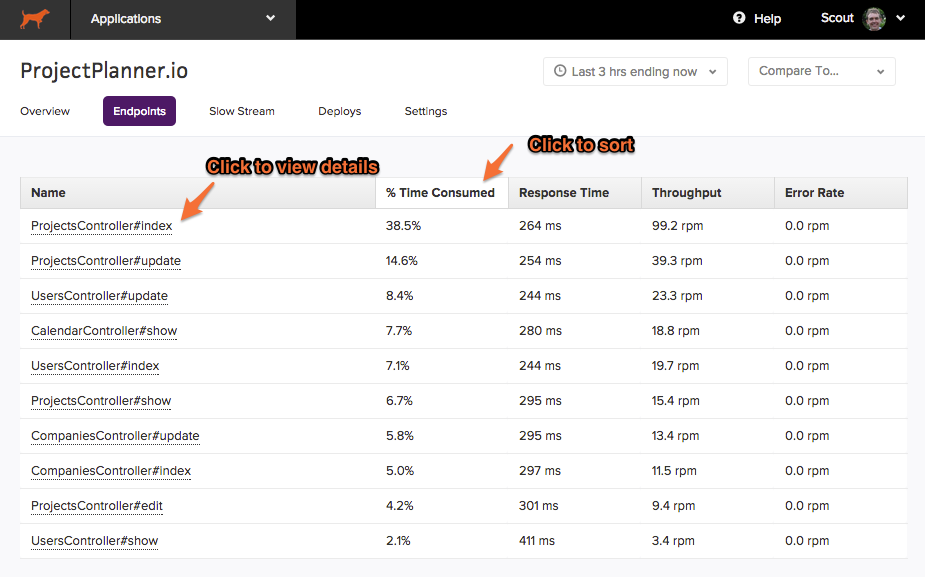The width and height of the screenshot is (925, 577).
Task: View details for ProjectsController#index
Action: 101,226
